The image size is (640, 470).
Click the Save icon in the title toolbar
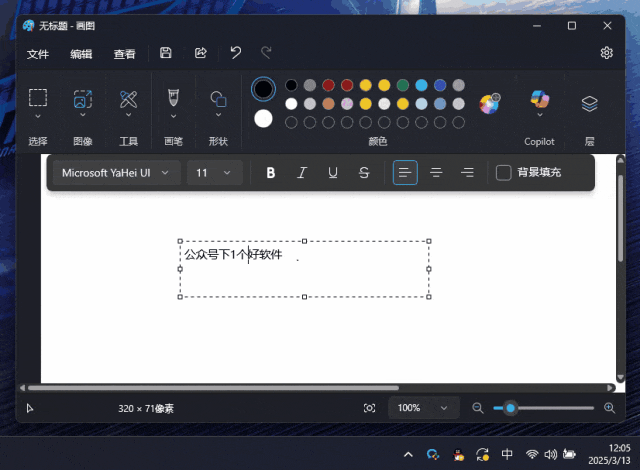[165, 53]
